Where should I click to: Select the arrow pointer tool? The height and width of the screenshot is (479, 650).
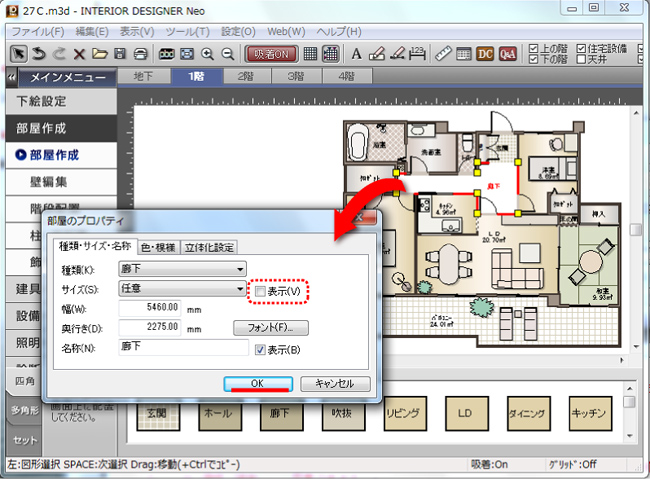pyautogui.click(x=19, y=53)
